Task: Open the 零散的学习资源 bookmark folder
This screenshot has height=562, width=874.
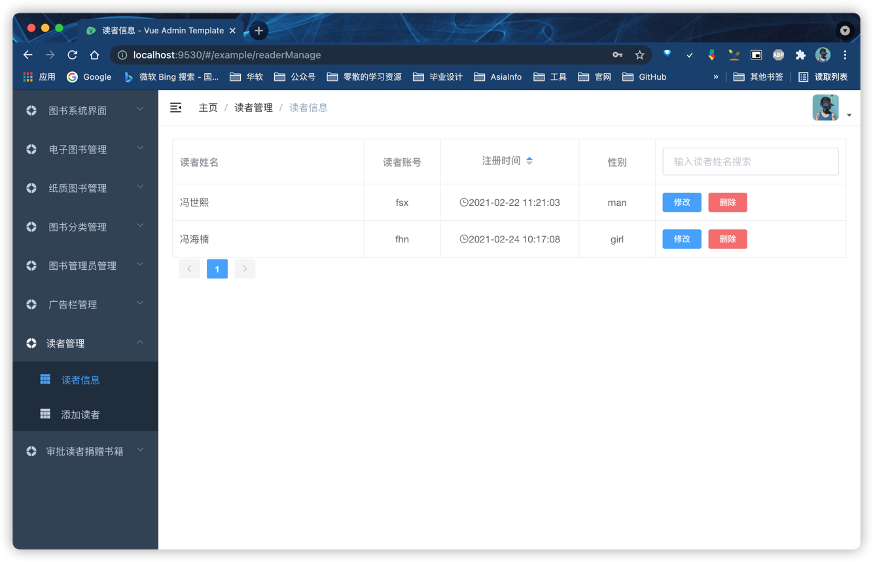Action: tap(365, 77)
